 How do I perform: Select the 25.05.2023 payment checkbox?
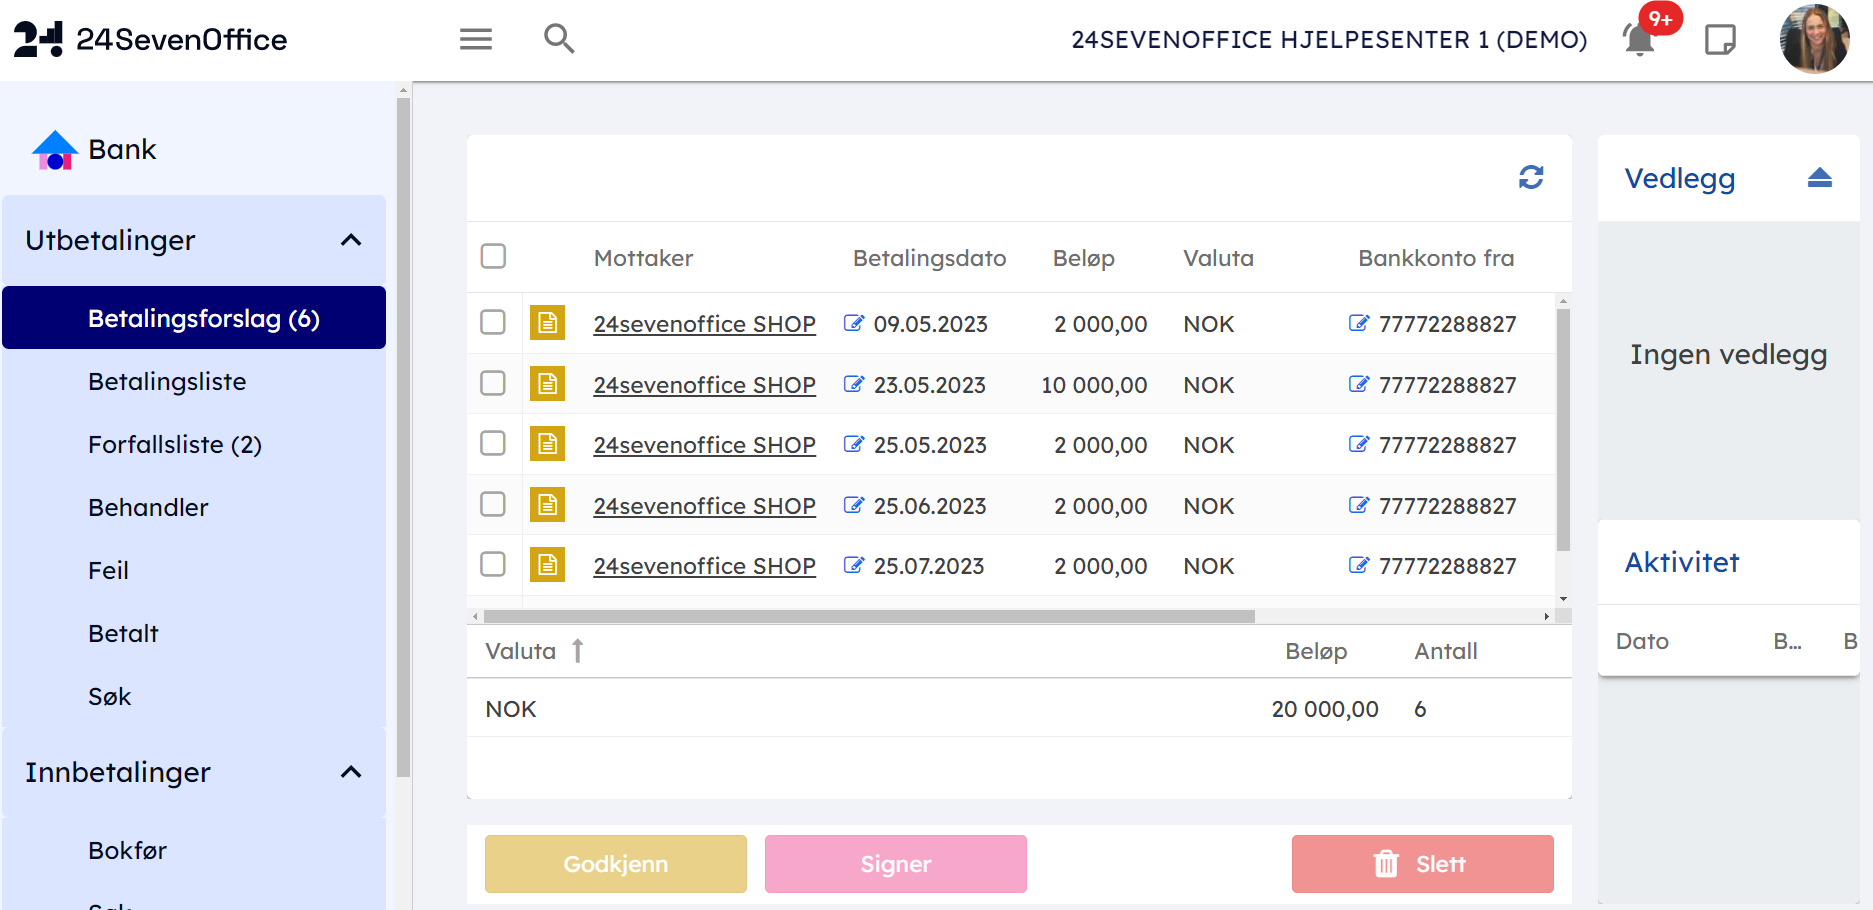click(493, 443)
